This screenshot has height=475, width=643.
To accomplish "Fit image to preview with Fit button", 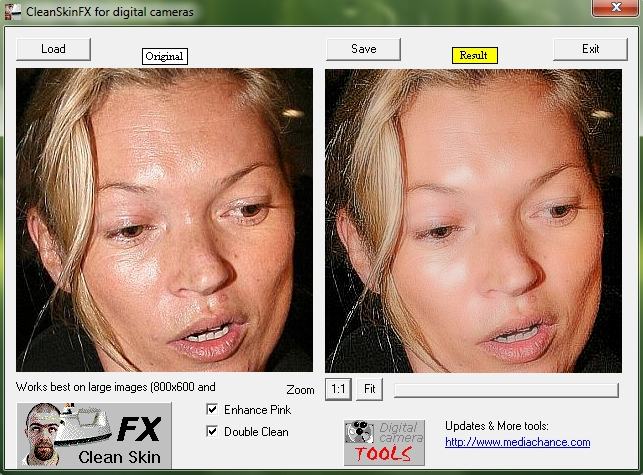I will click(369, 389).
